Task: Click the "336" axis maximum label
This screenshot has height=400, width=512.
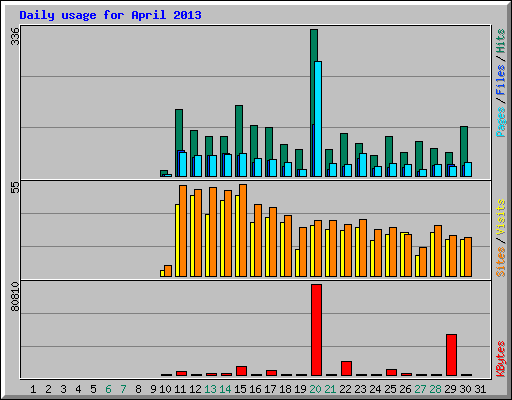Action: click(x=15, y=36)
